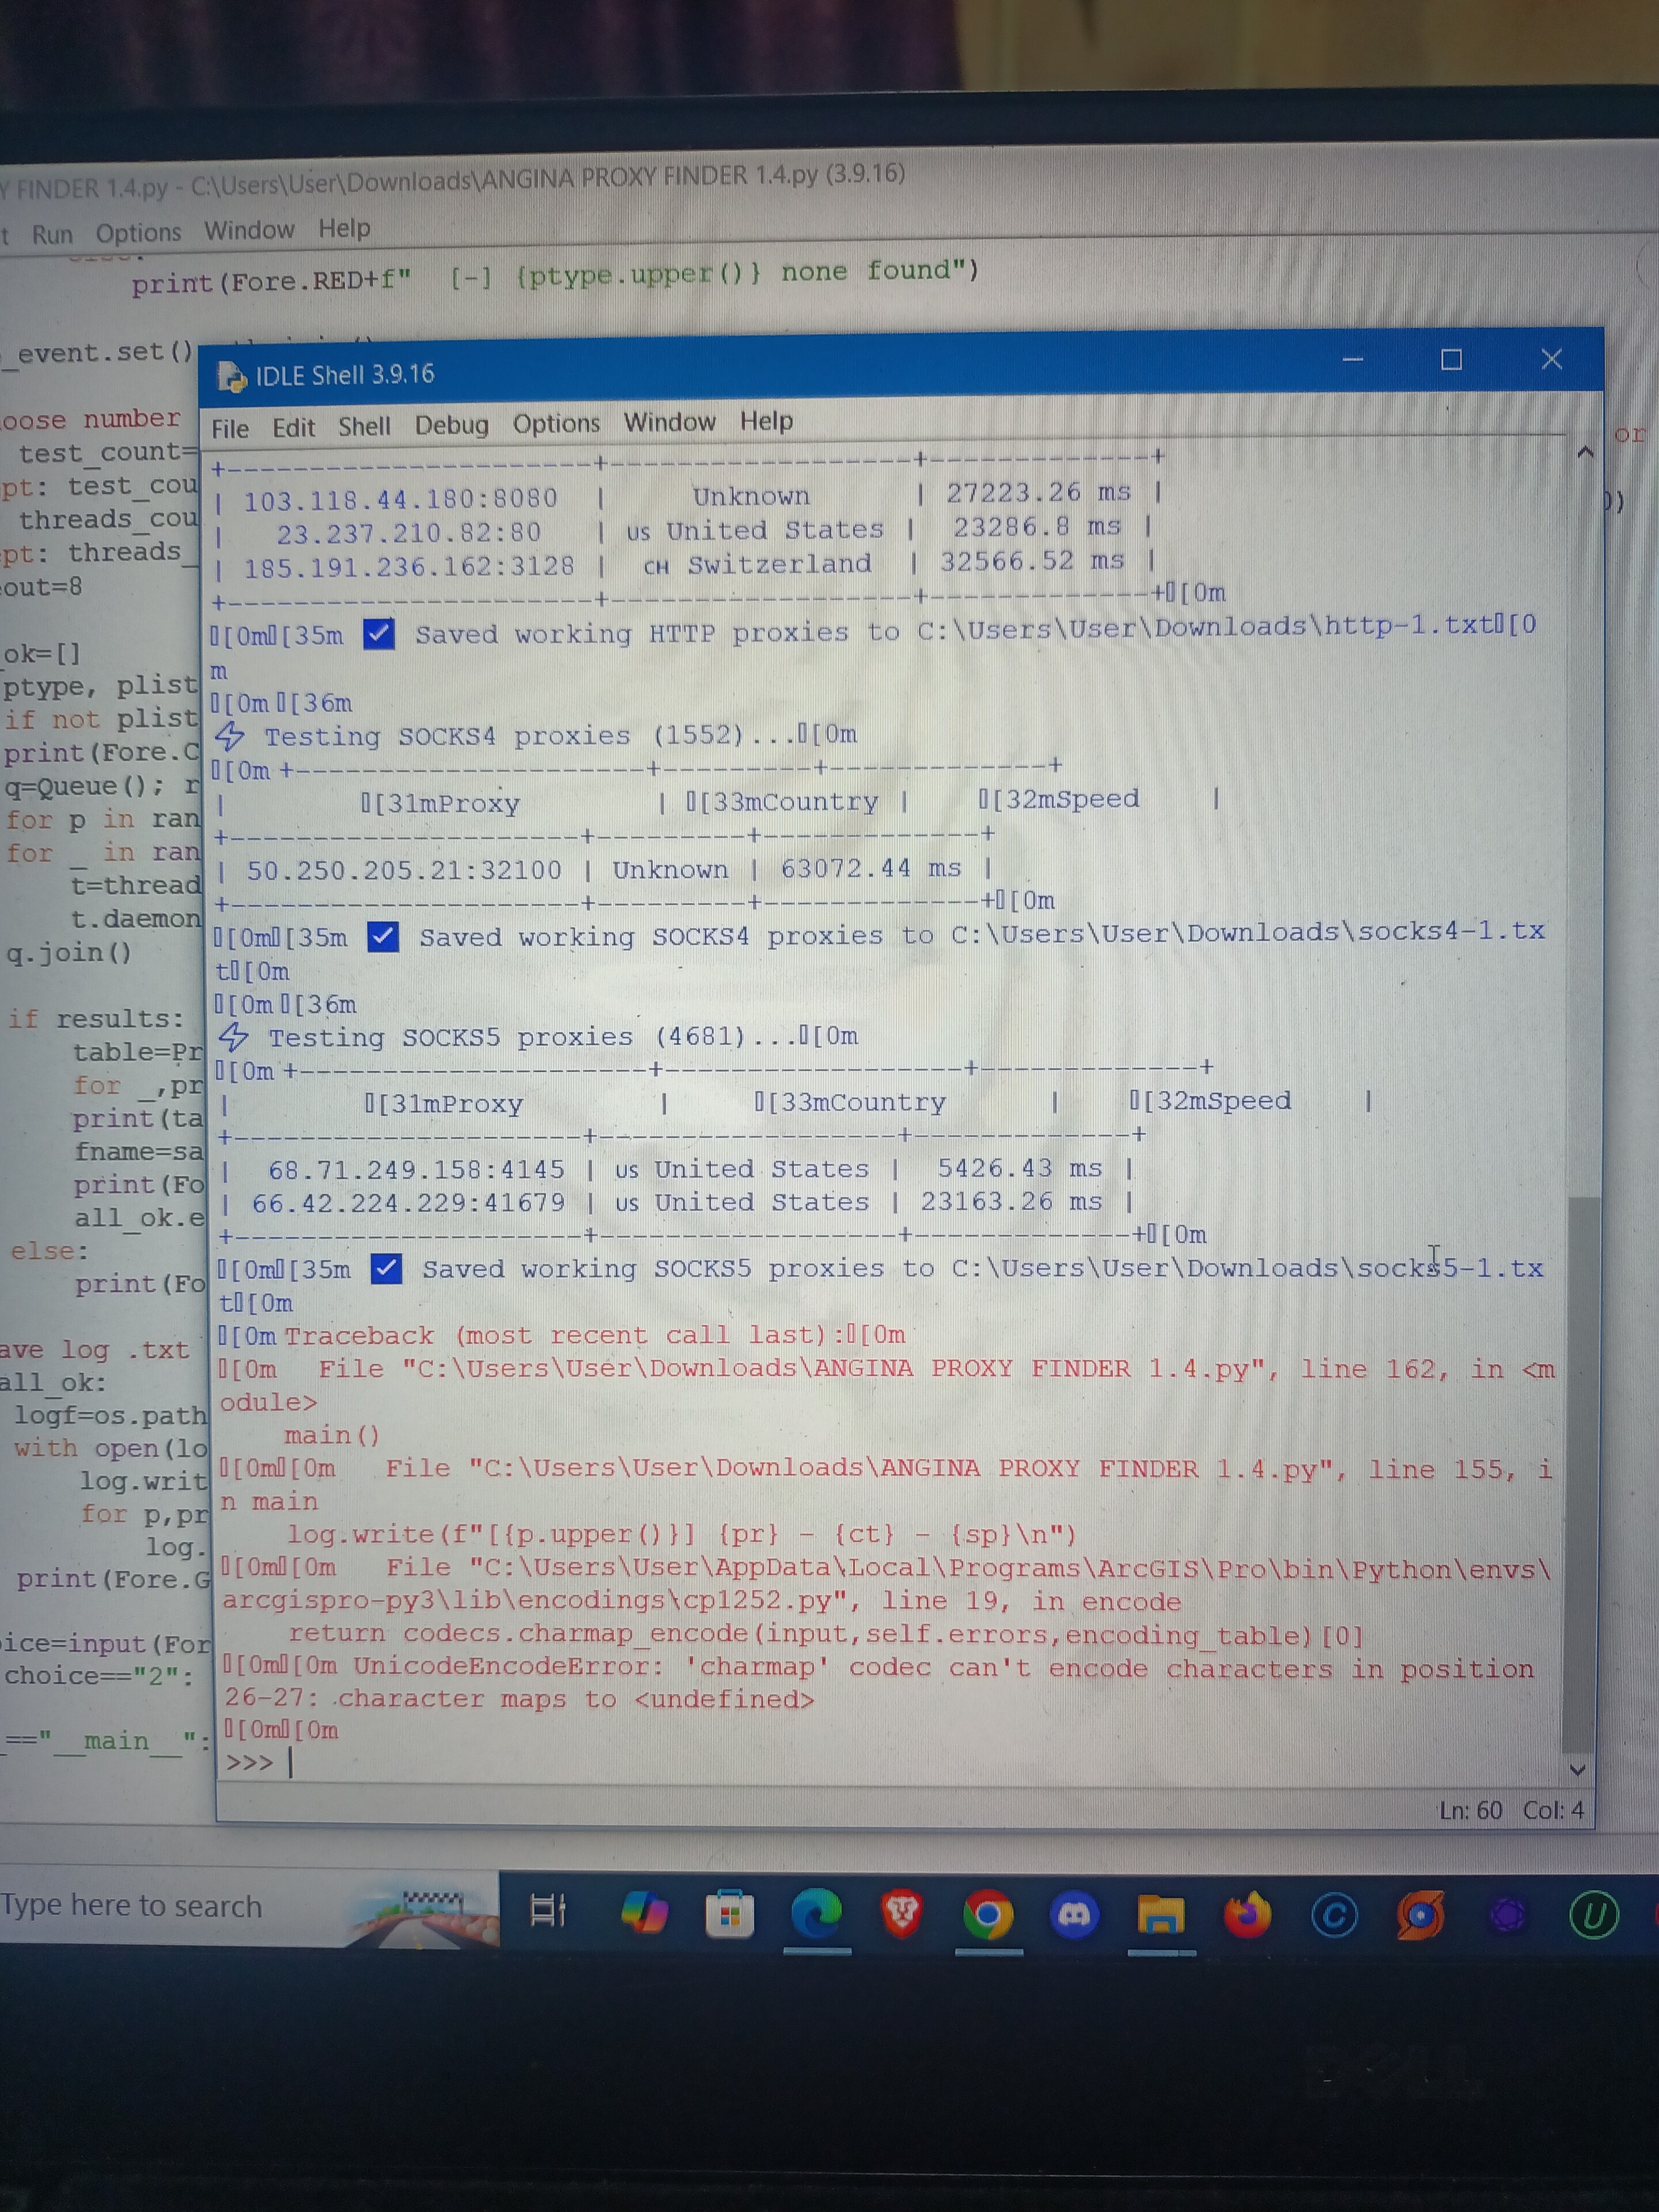Click scrollbar down arrow in IDLE Shell

pos(1577,1770)
